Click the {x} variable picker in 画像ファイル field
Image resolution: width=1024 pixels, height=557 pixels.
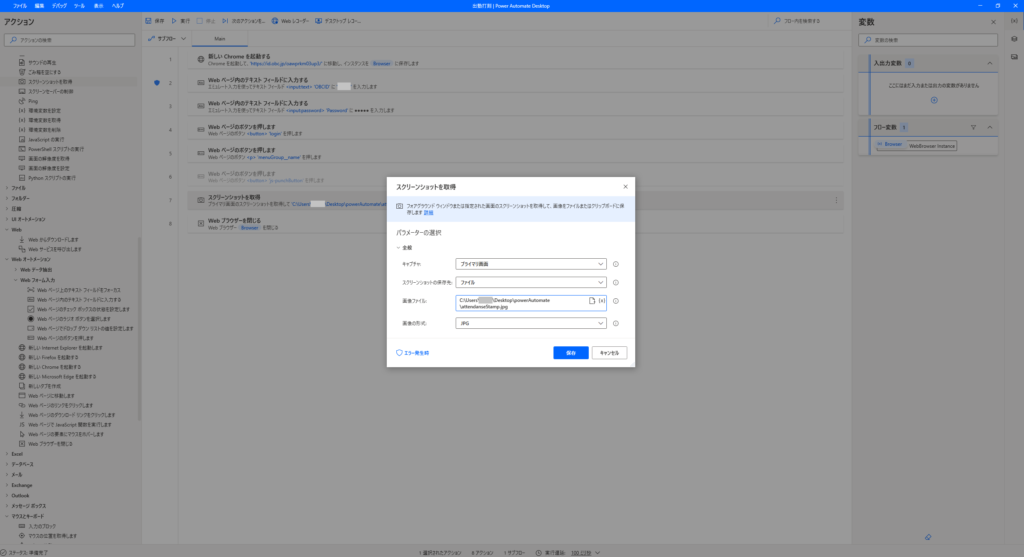coord(601,301)
